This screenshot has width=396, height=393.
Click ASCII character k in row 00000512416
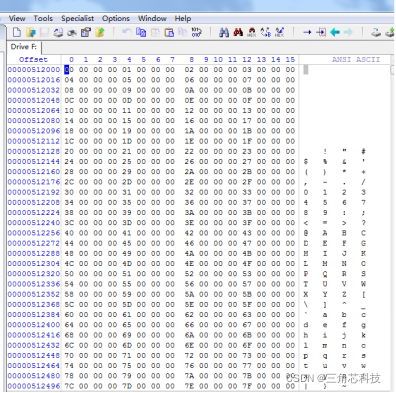coord(363,335)
